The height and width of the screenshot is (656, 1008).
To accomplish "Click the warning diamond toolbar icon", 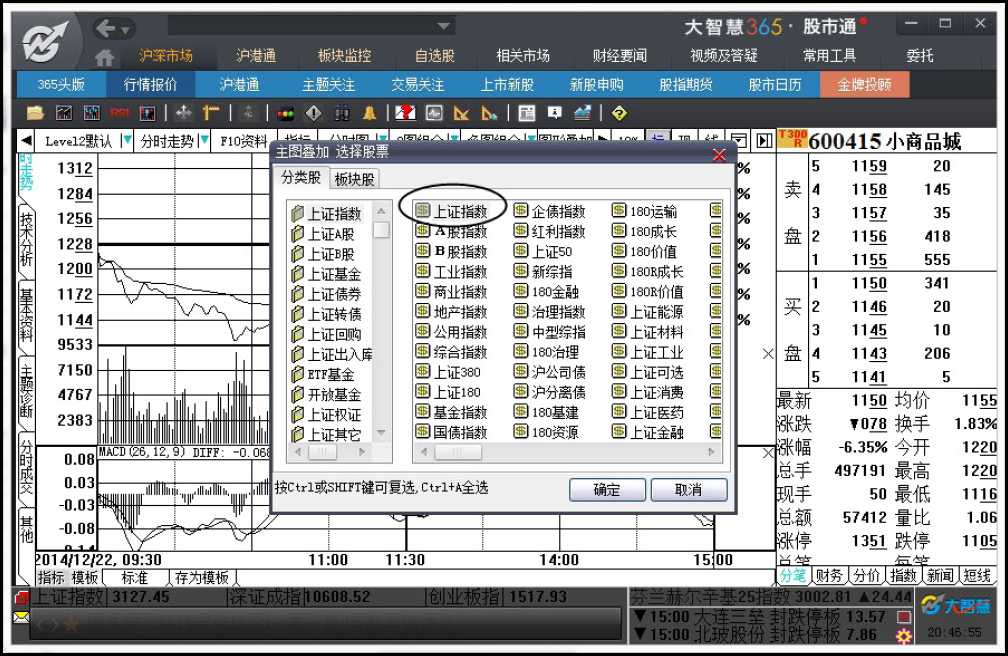I will (313, 114).
